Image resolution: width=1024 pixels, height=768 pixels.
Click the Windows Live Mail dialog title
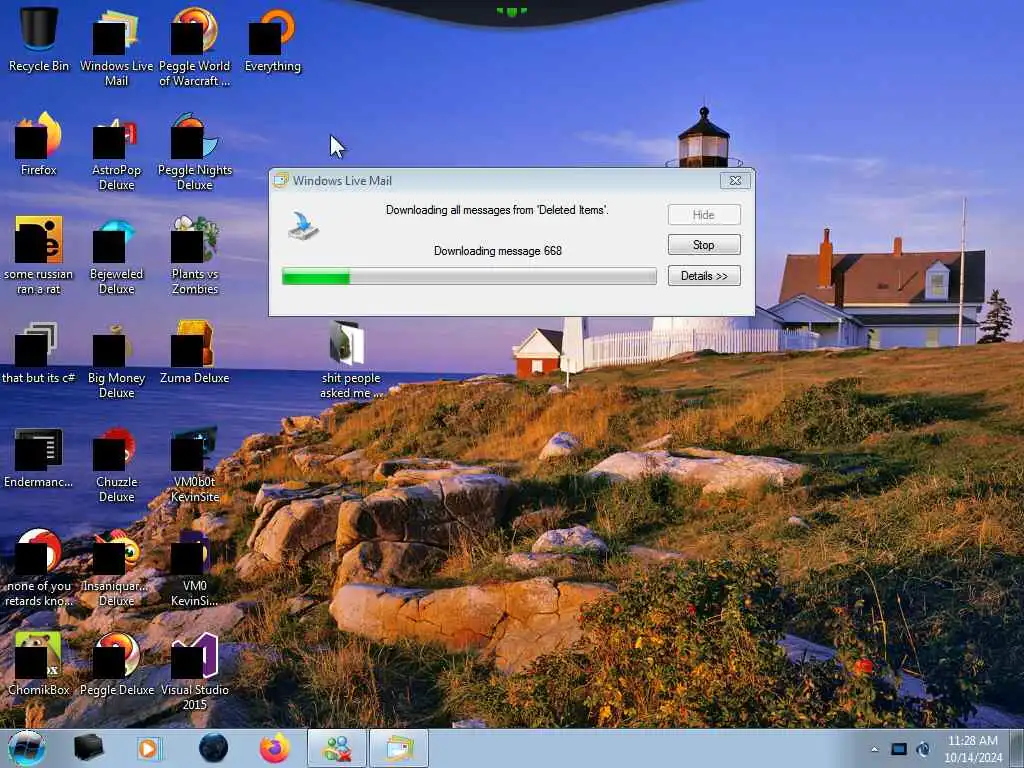tap(342, 181)
